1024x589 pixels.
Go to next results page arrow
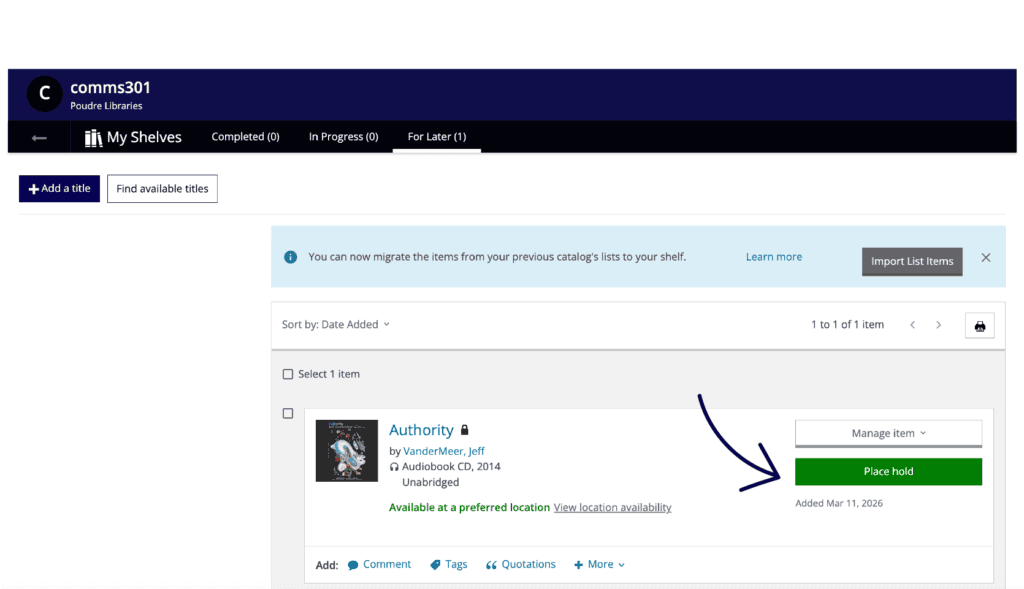click(938, 325)
